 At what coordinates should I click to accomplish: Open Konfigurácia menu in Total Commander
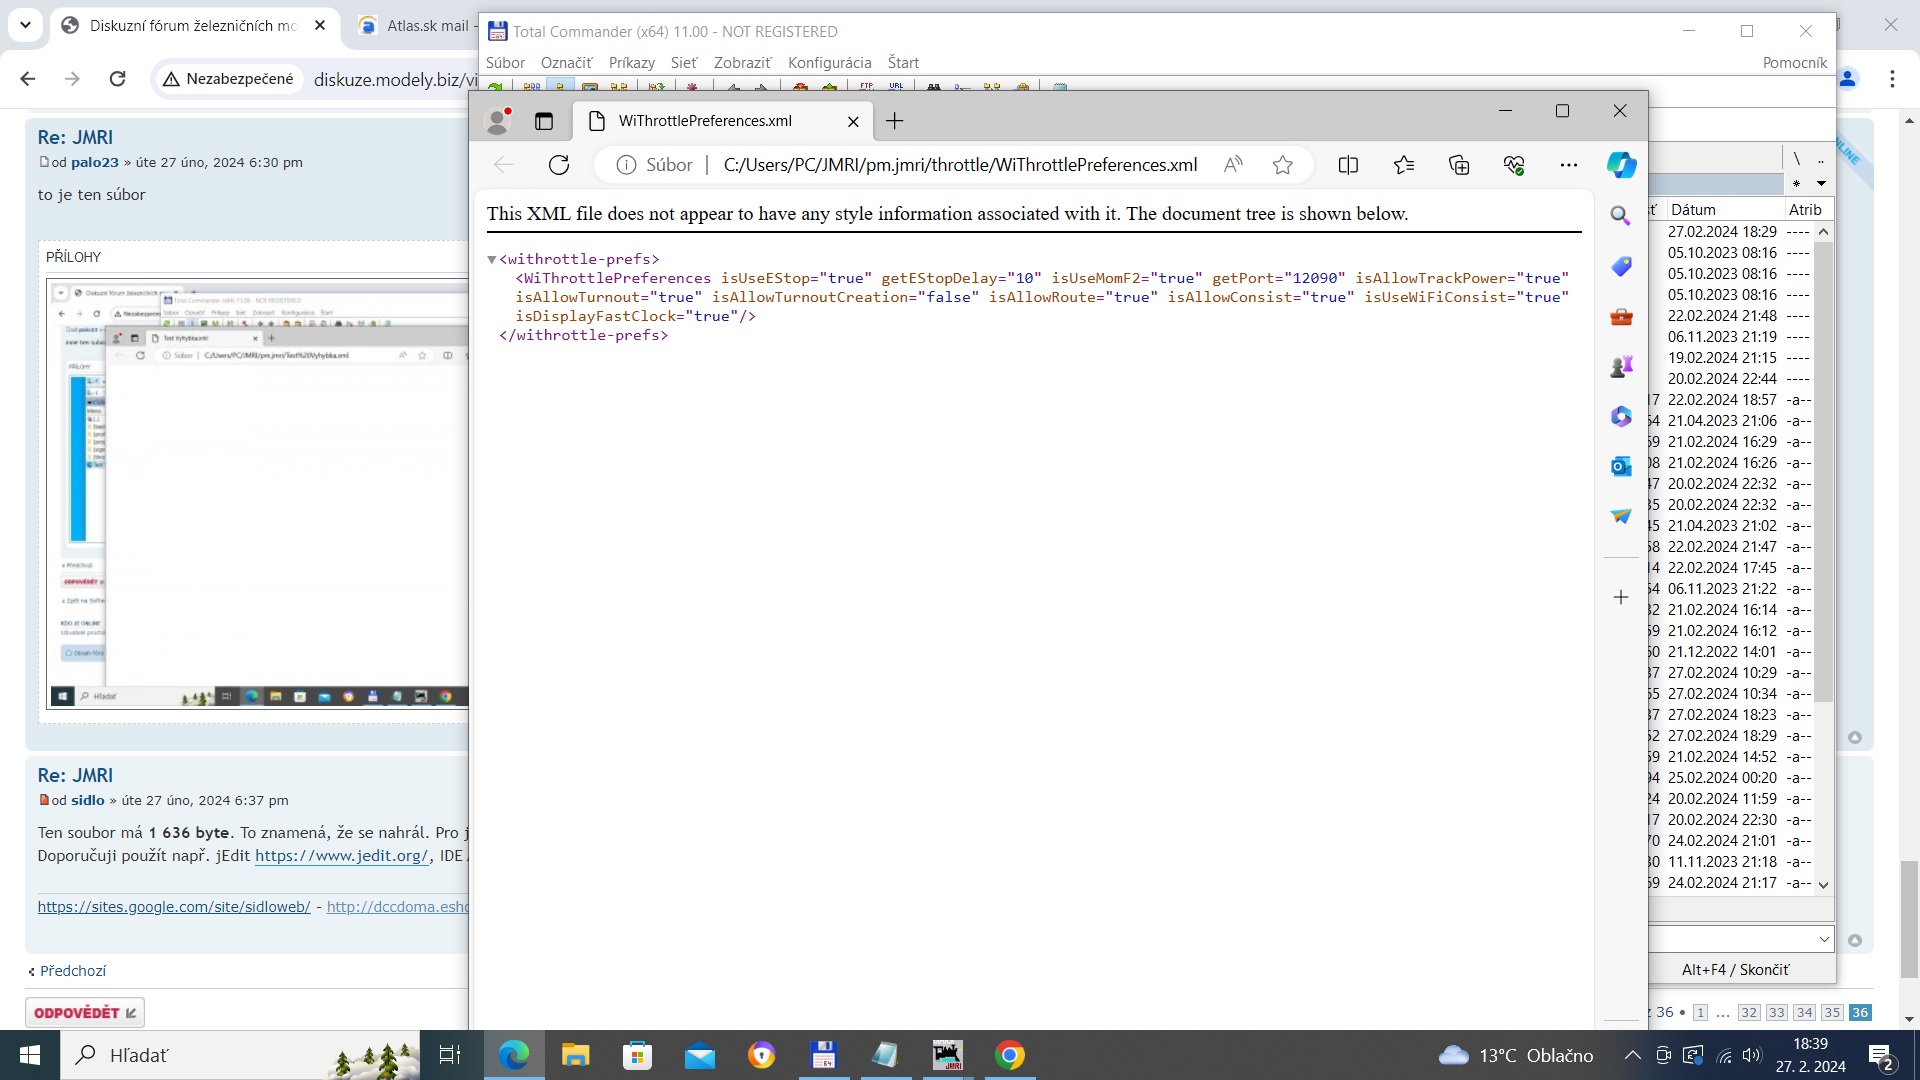(829, 62)
